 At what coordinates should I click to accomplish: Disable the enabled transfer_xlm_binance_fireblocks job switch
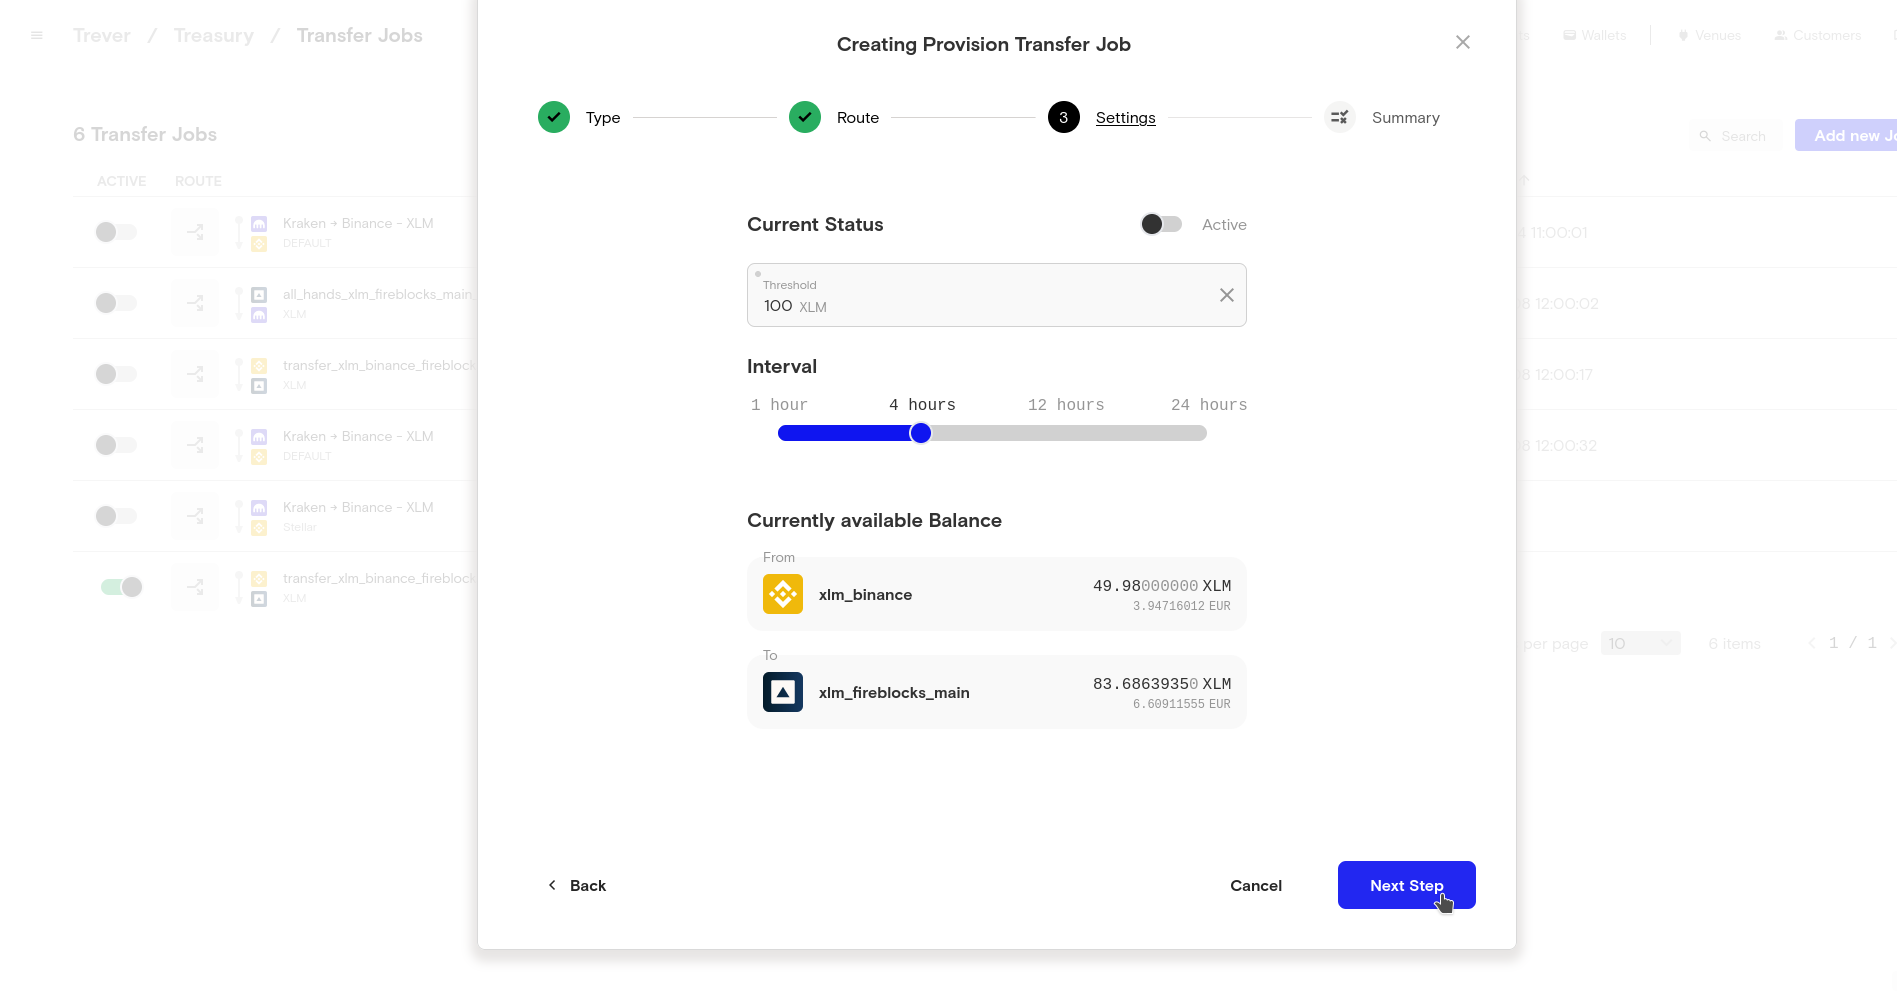(121, 587)
